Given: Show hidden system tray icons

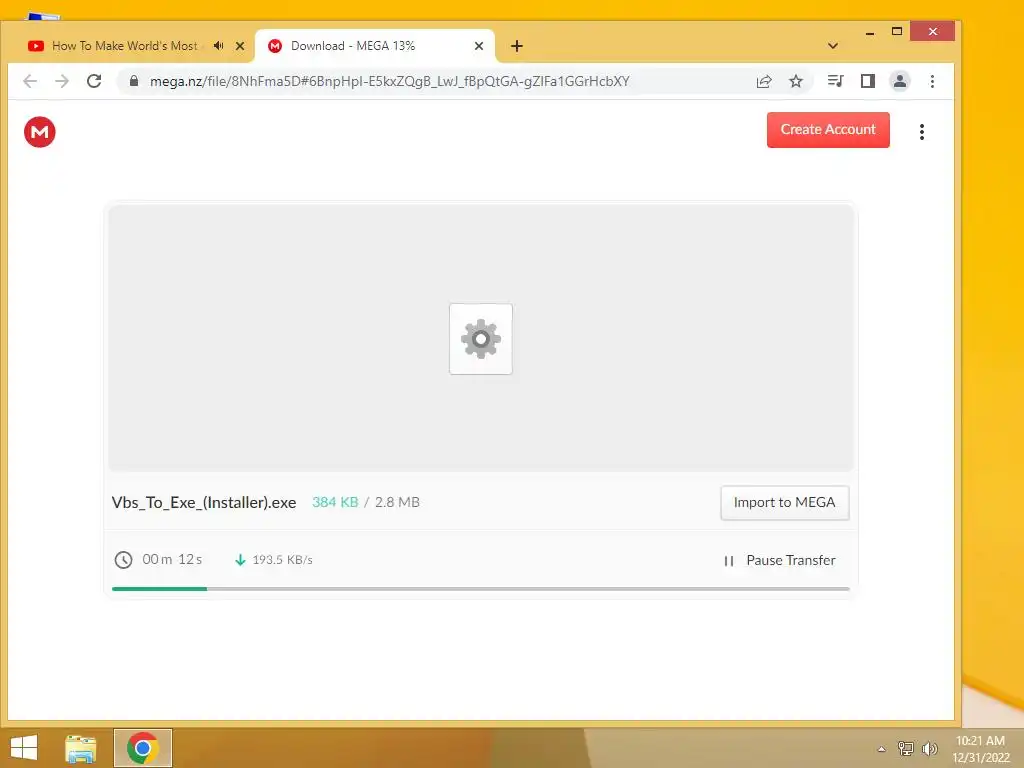Looking at the screenshot, I should coord(882,749).
